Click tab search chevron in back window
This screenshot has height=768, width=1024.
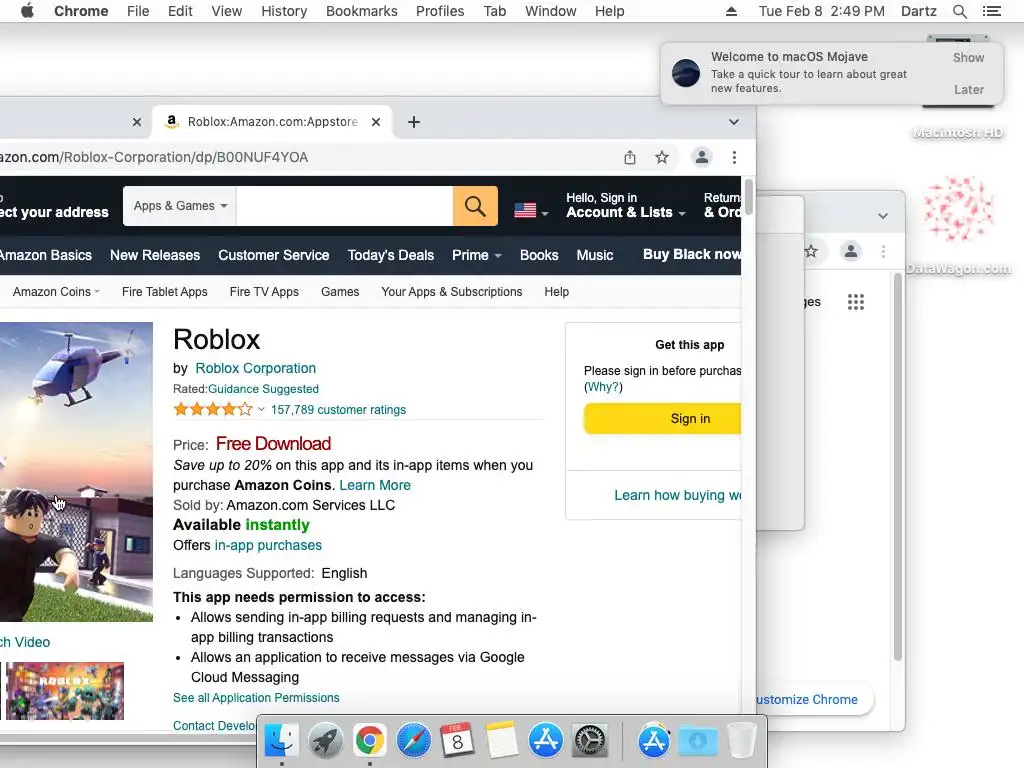pyautogui.click(x=882, y=216)
